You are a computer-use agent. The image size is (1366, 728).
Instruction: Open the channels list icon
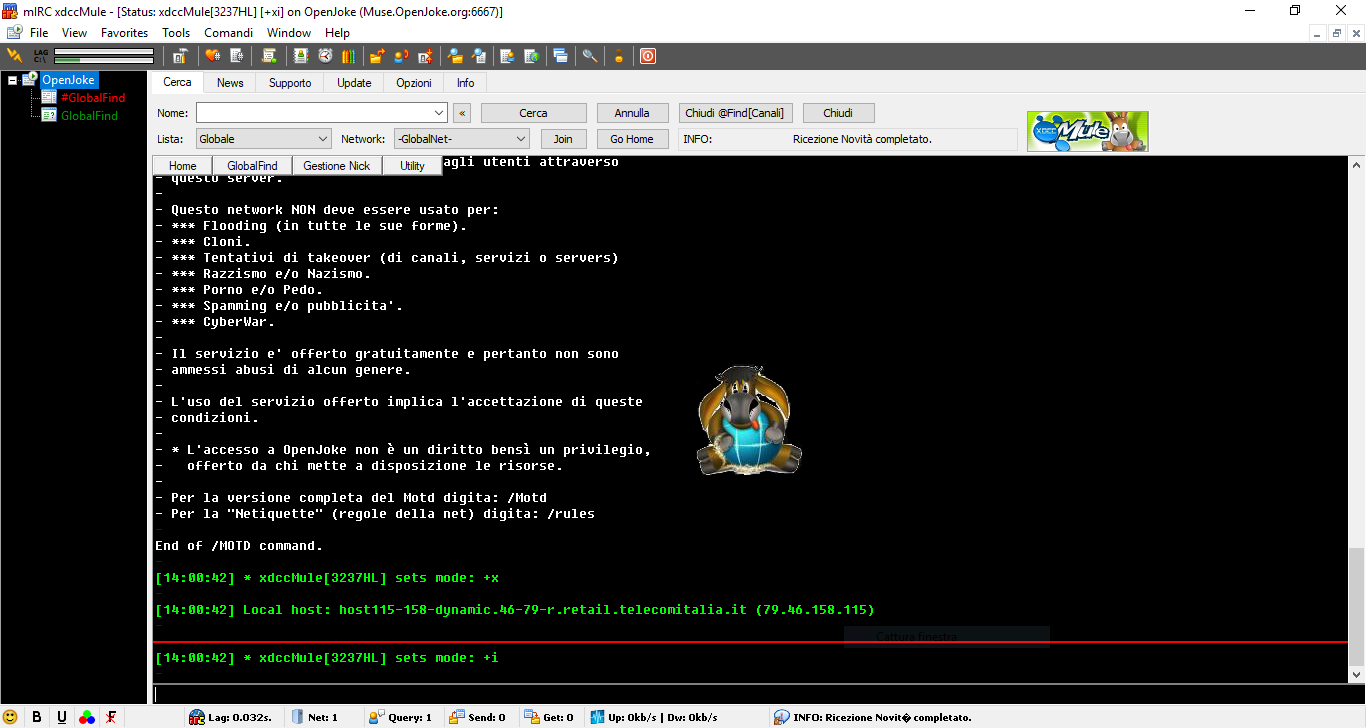[x=237, y=56]
